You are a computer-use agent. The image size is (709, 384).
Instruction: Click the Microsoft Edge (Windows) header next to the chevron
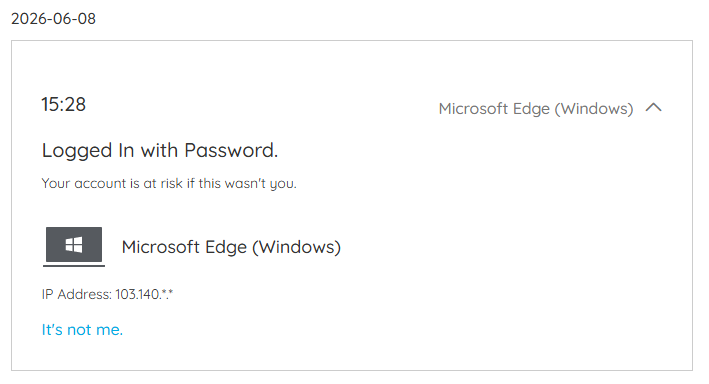coord(536,109)
